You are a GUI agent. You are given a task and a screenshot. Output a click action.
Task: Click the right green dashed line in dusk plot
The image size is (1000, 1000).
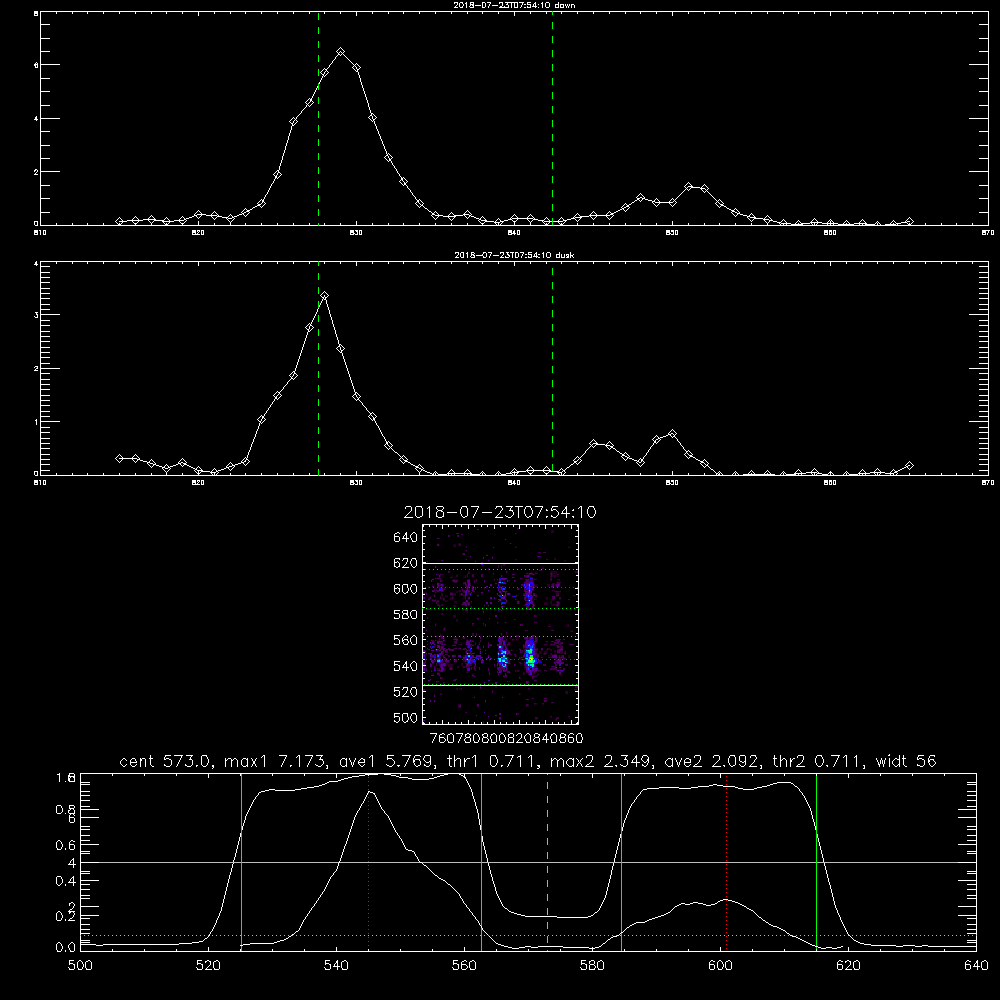[552, 369]
